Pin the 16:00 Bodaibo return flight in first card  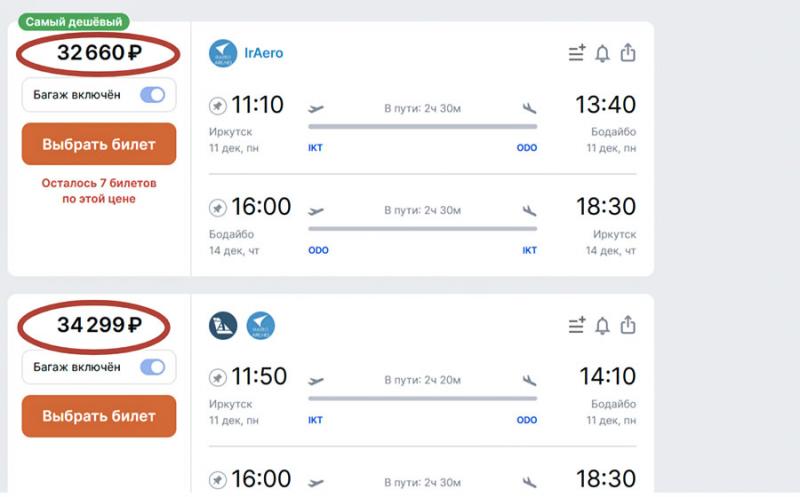(x=217, y=208)
